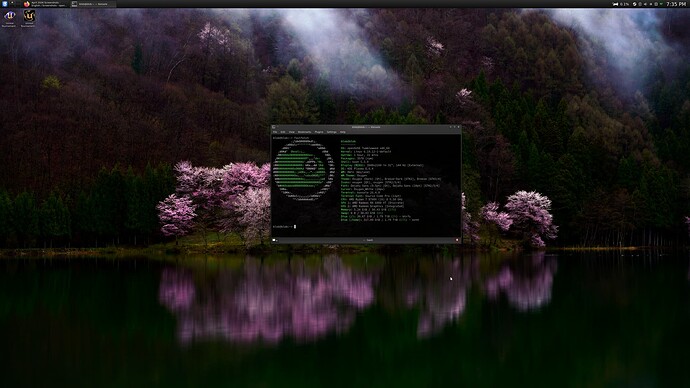Expand hidden system tray icons with the arrow
Screen dimensions: 690x388
[x=661, y=4]
